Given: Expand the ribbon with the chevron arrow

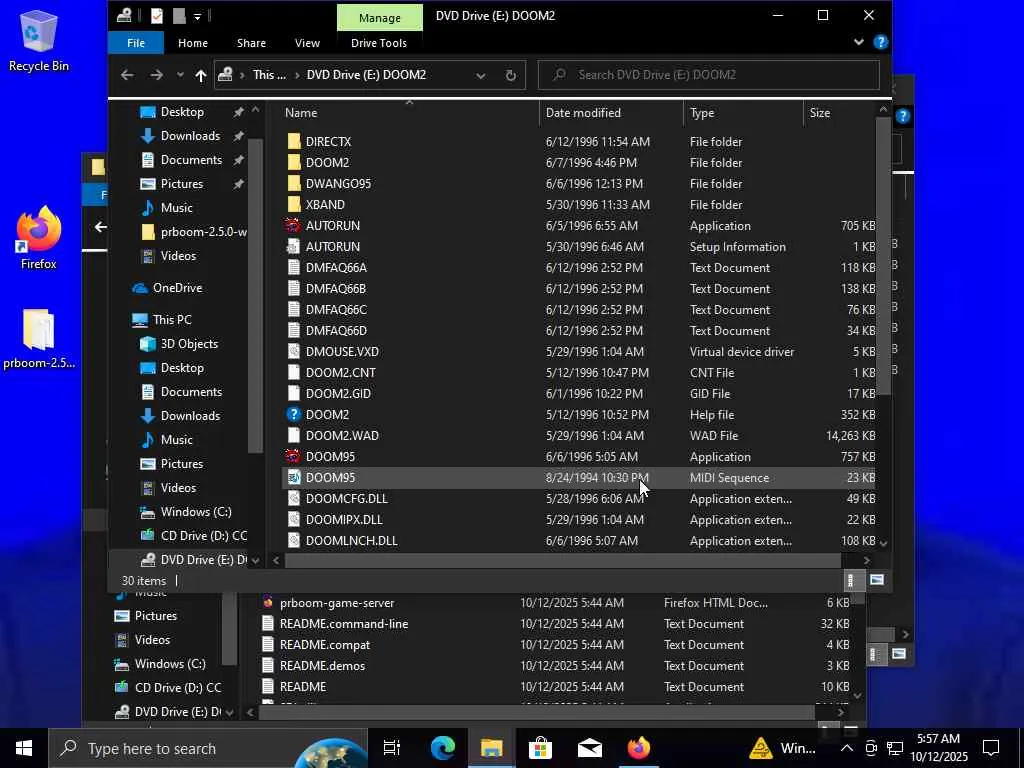Looking at the screenshot, I should click(859, 42).
